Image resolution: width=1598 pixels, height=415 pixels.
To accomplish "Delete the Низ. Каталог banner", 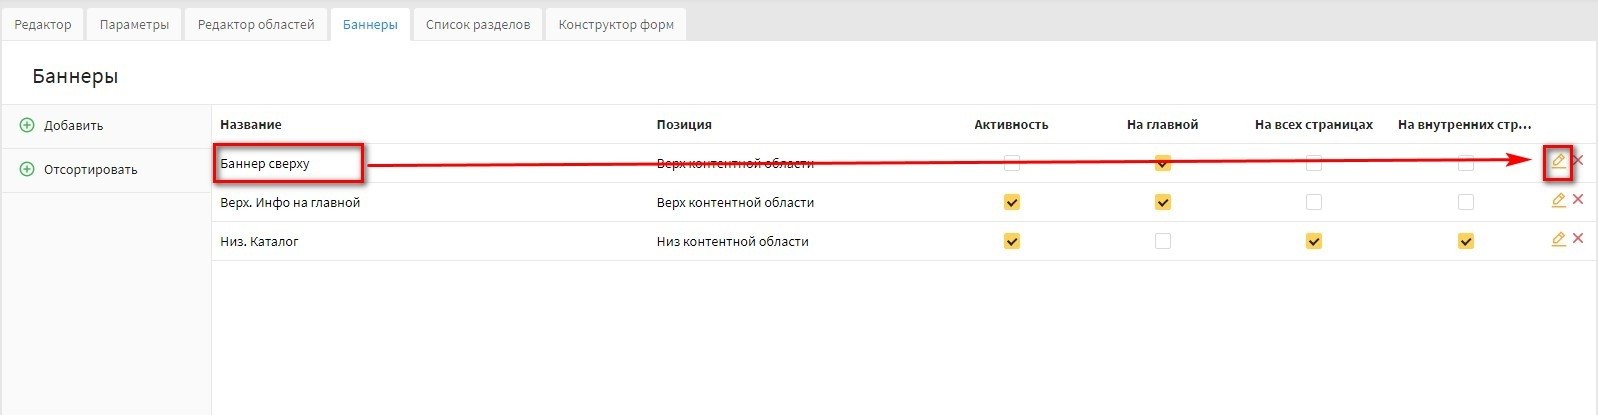I will pos(1578,239).
